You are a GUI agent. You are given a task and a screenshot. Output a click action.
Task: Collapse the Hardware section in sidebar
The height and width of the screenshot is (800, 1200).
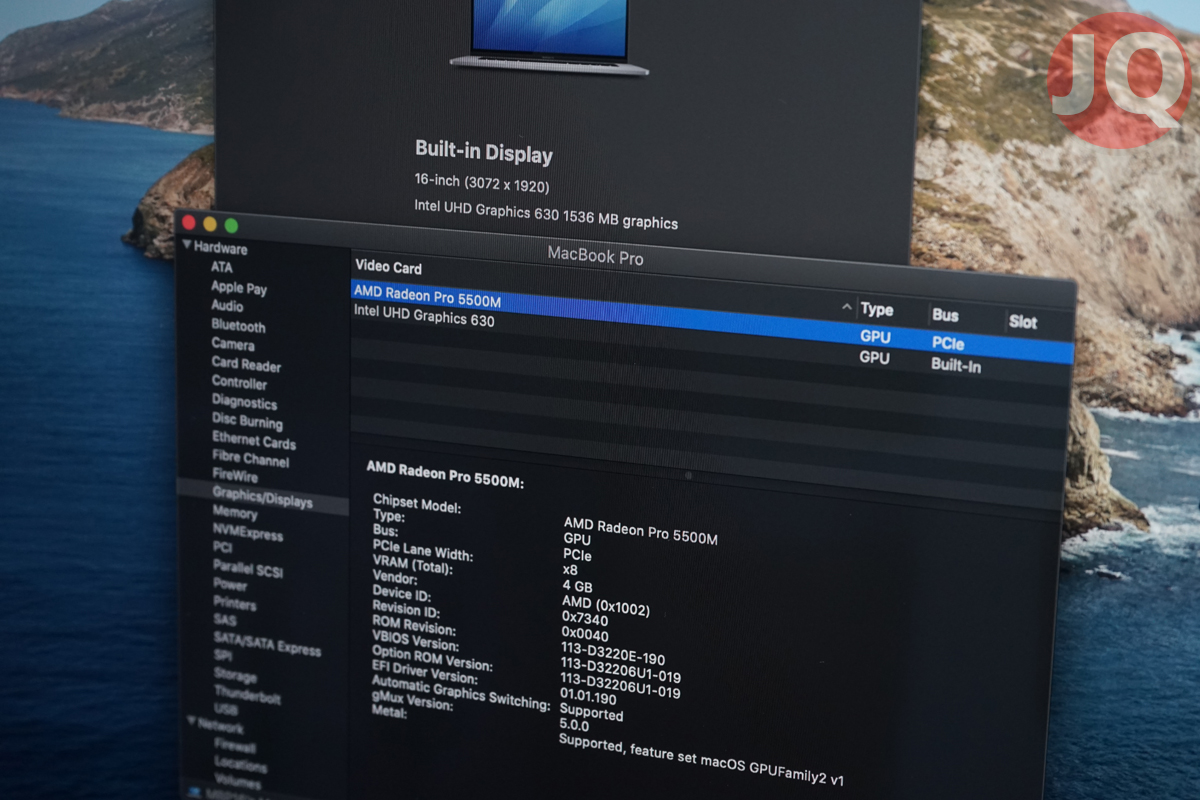pyautogui.click(x=187, y=245)
